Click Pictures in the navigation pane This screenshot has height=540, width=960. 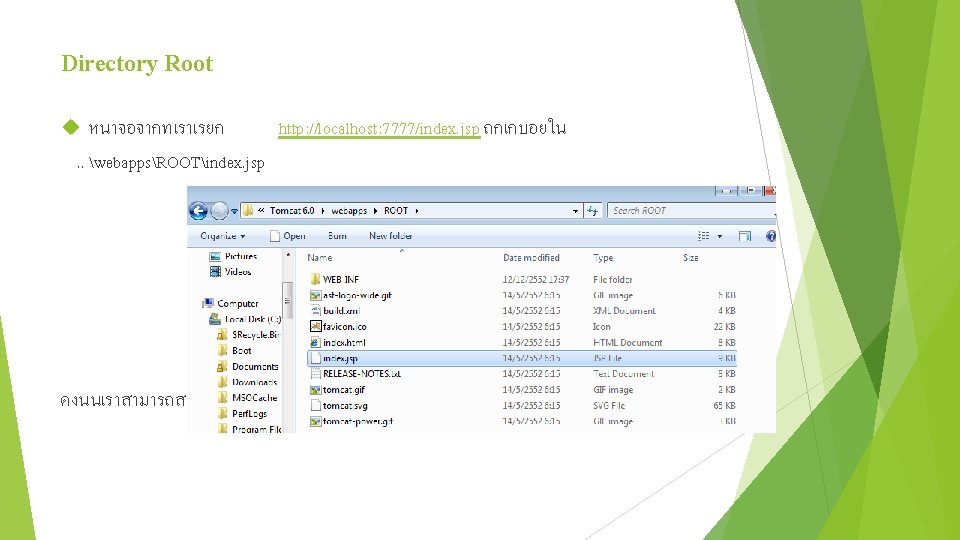(241, 256)
